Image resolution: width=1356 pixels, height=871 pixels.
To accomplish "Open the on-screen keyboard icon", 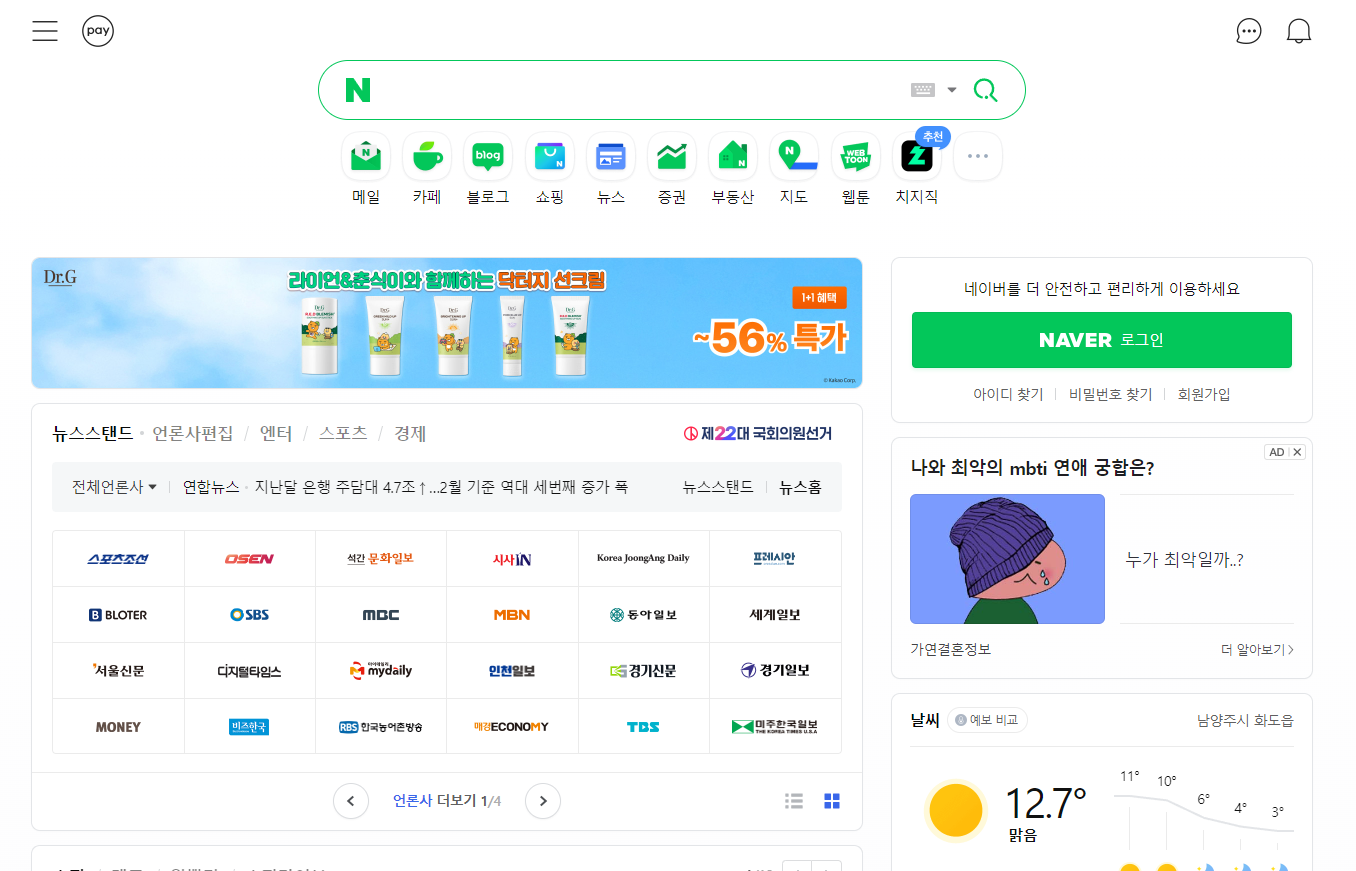I will (x=922, y=90).
